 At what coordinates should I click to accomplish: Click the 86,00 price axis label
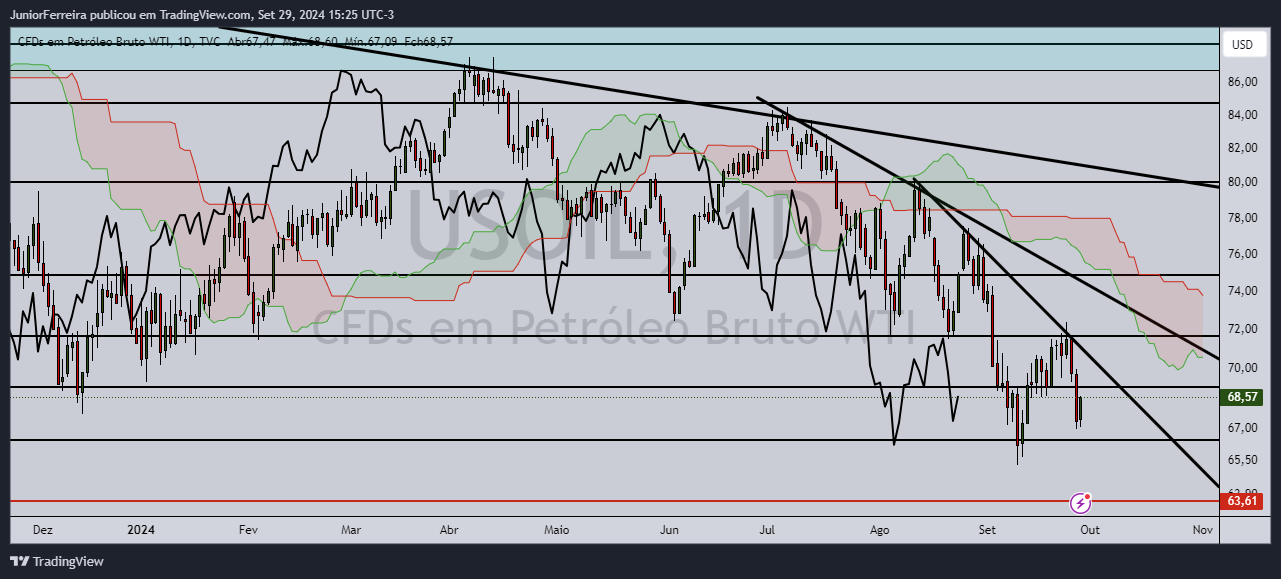click(1242, 82)
